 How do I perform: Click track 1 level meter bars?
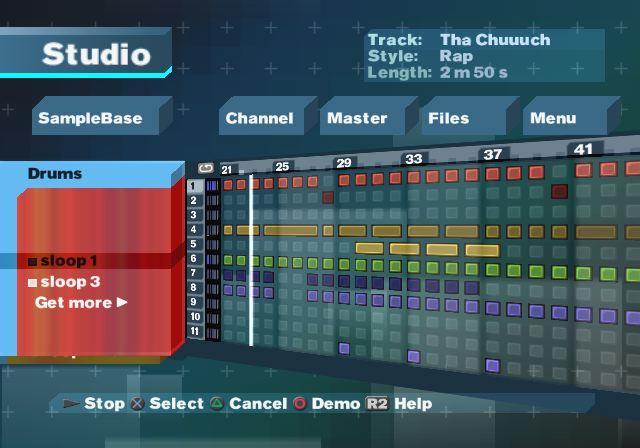pyautogui.click(x=212, y=186)
